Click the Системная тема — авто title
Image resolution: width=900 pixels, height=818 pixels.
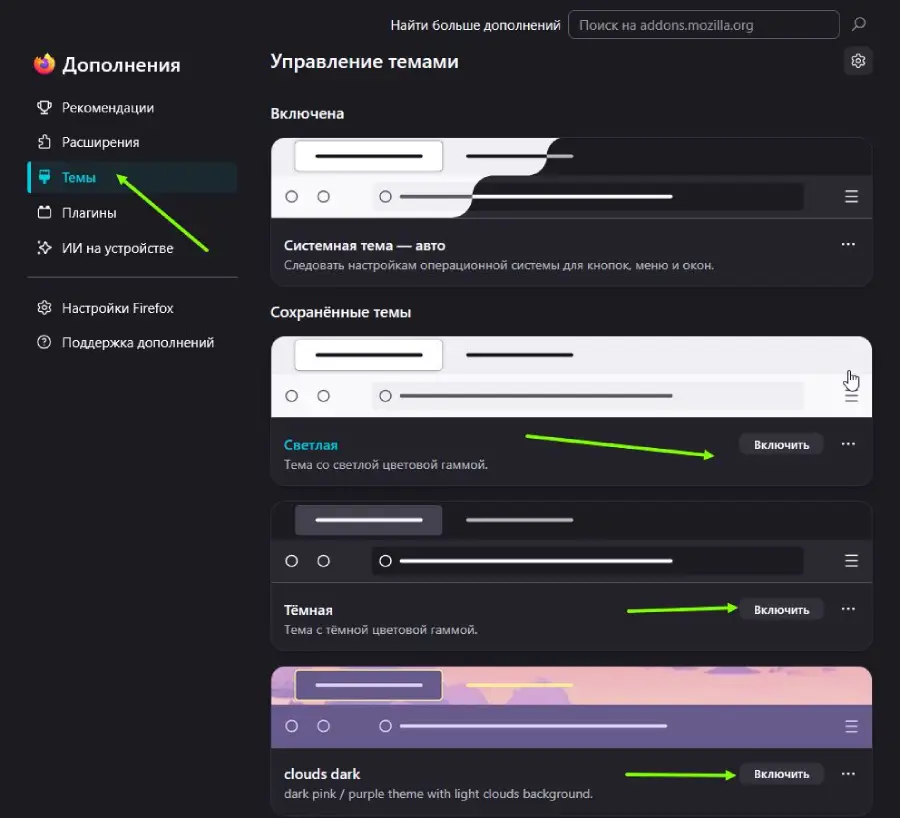point(364,246)
